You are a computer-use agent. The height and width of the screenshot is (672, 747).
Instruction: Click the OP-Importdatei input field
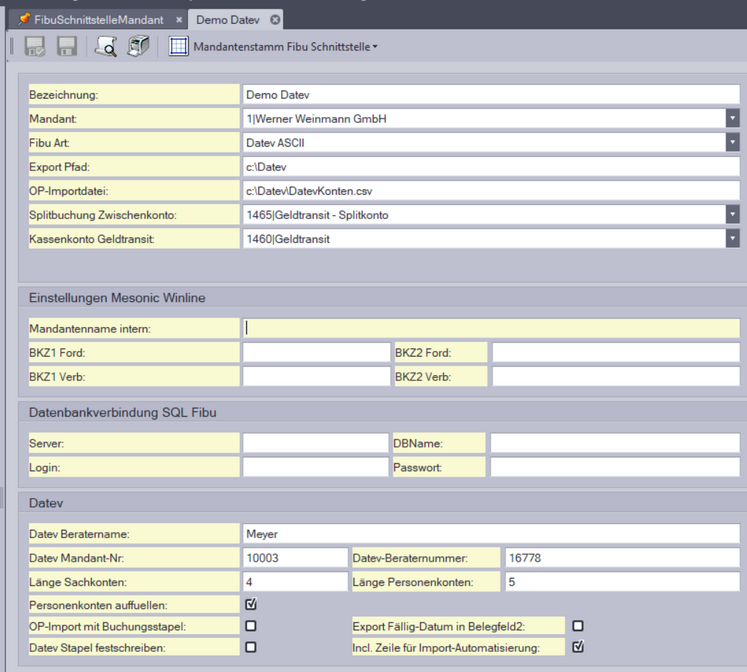point(491,191)
